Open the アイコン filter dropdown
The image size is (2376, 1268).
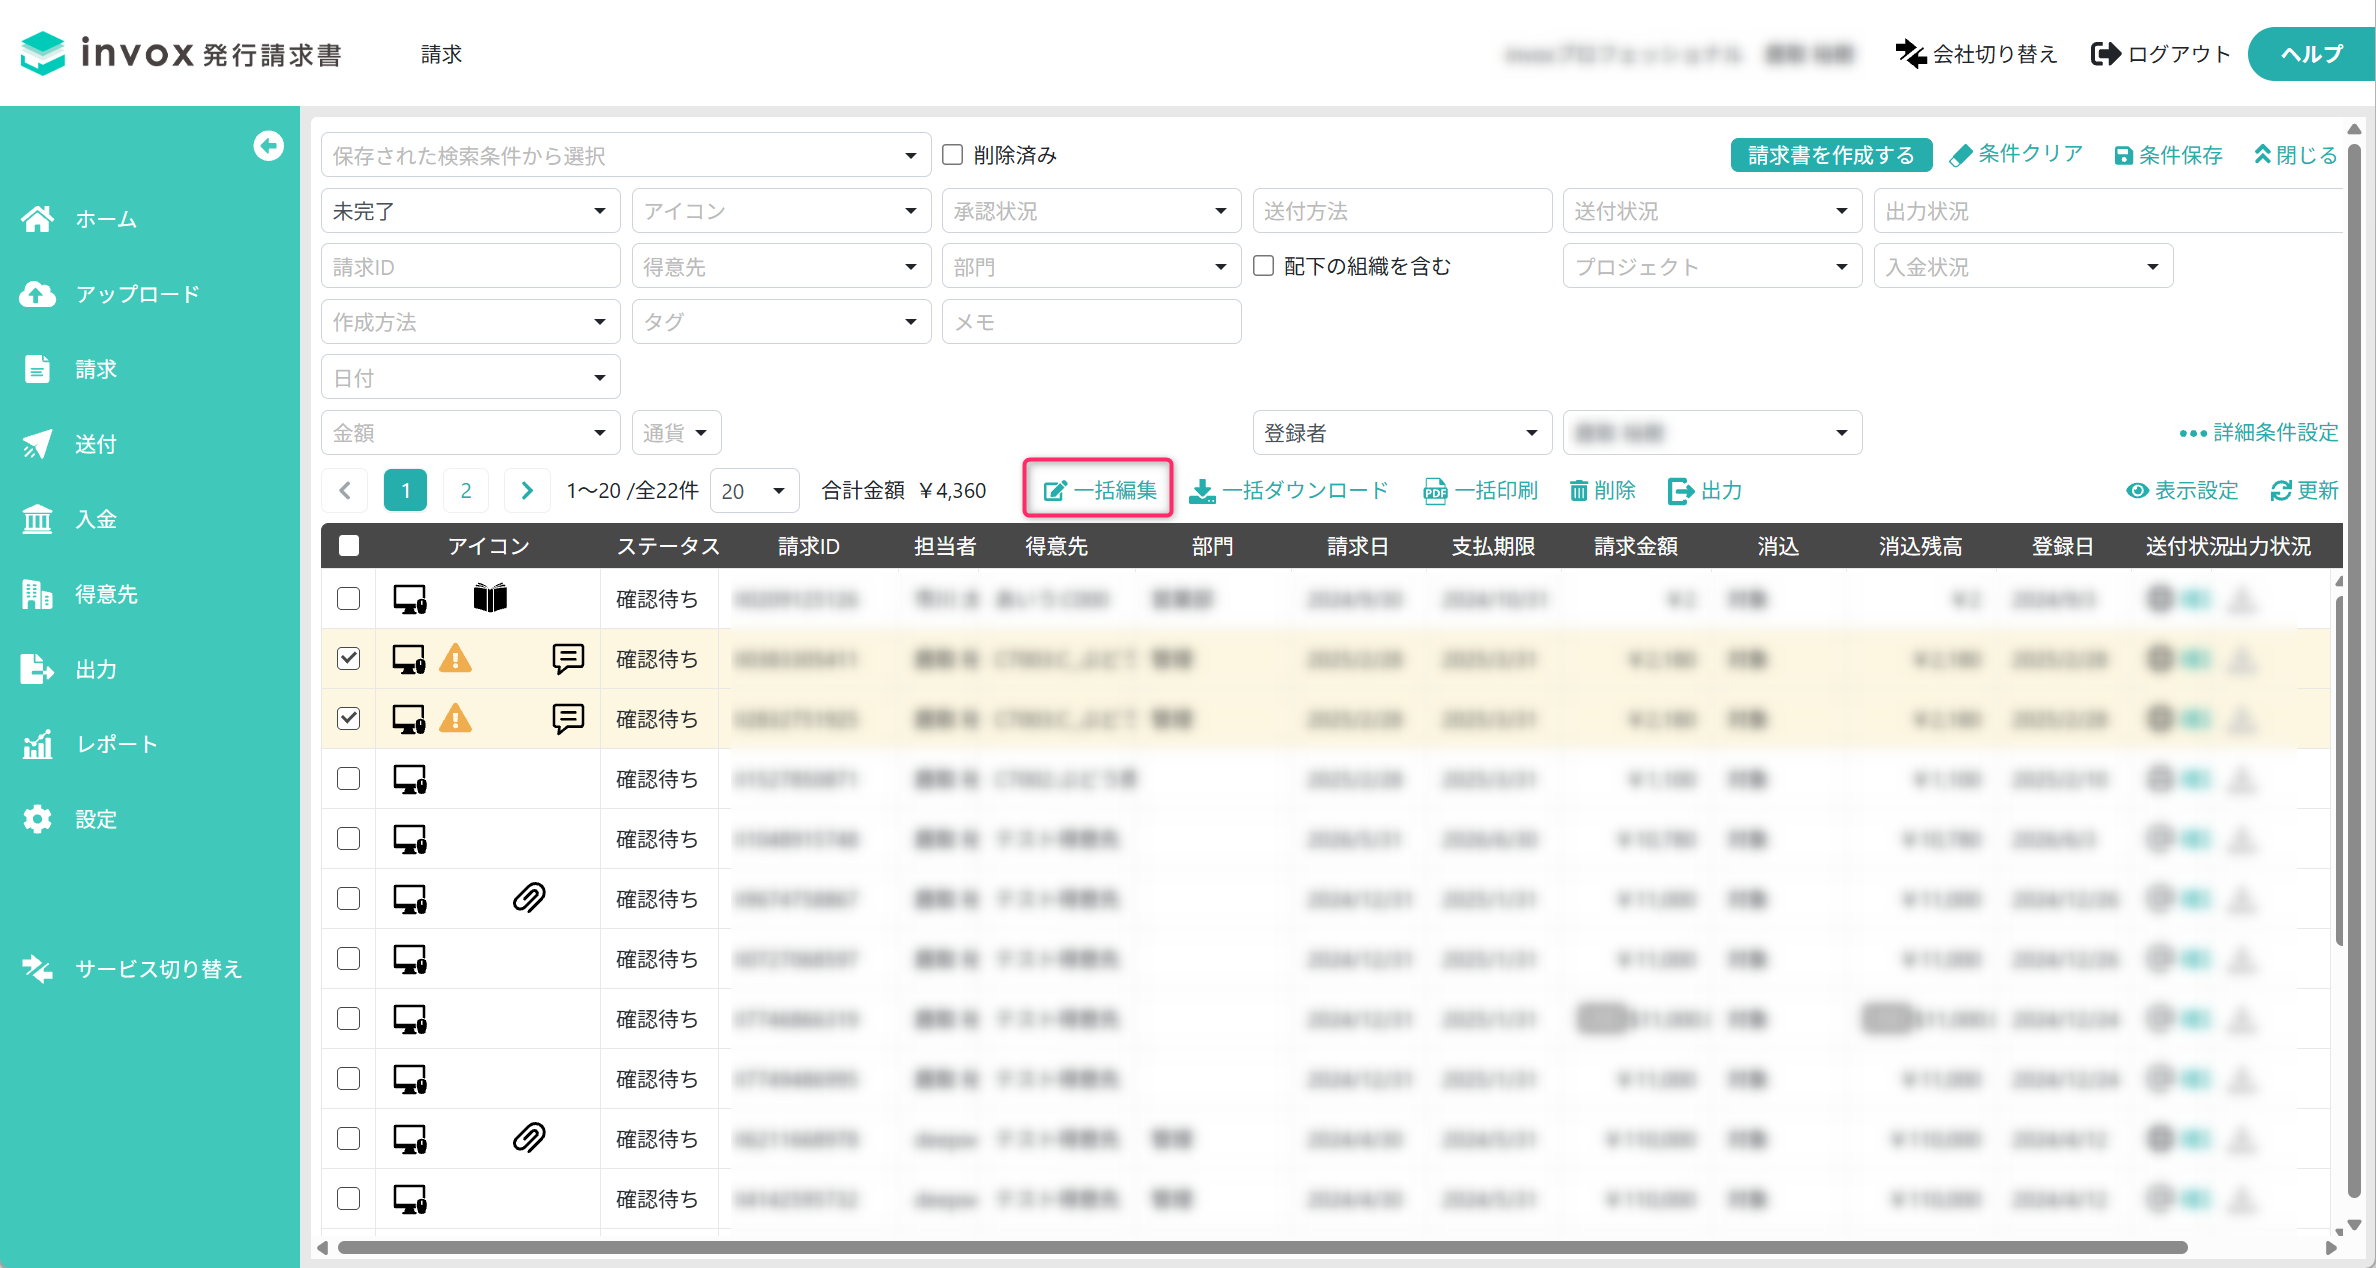(x=781, y=211)
